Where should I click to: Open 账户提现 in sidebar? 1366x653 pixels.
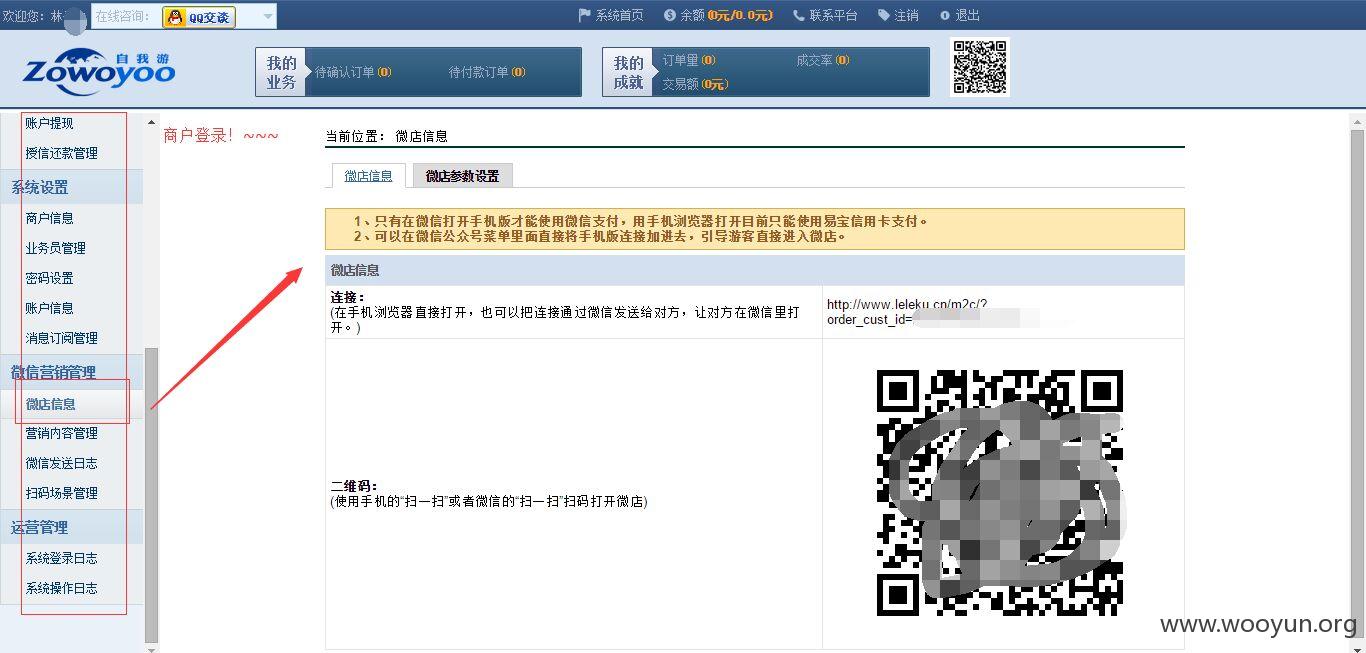pos(50,123)
